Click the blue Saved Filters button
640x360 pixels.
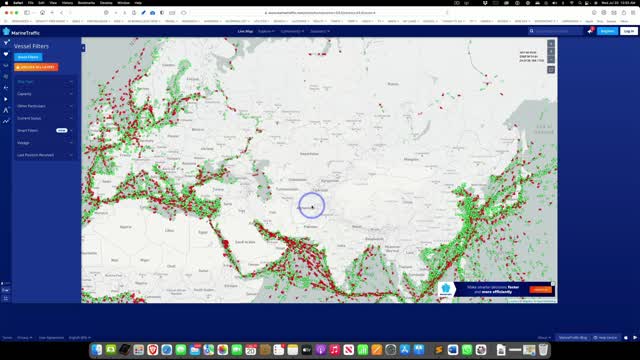click(28, 57)
